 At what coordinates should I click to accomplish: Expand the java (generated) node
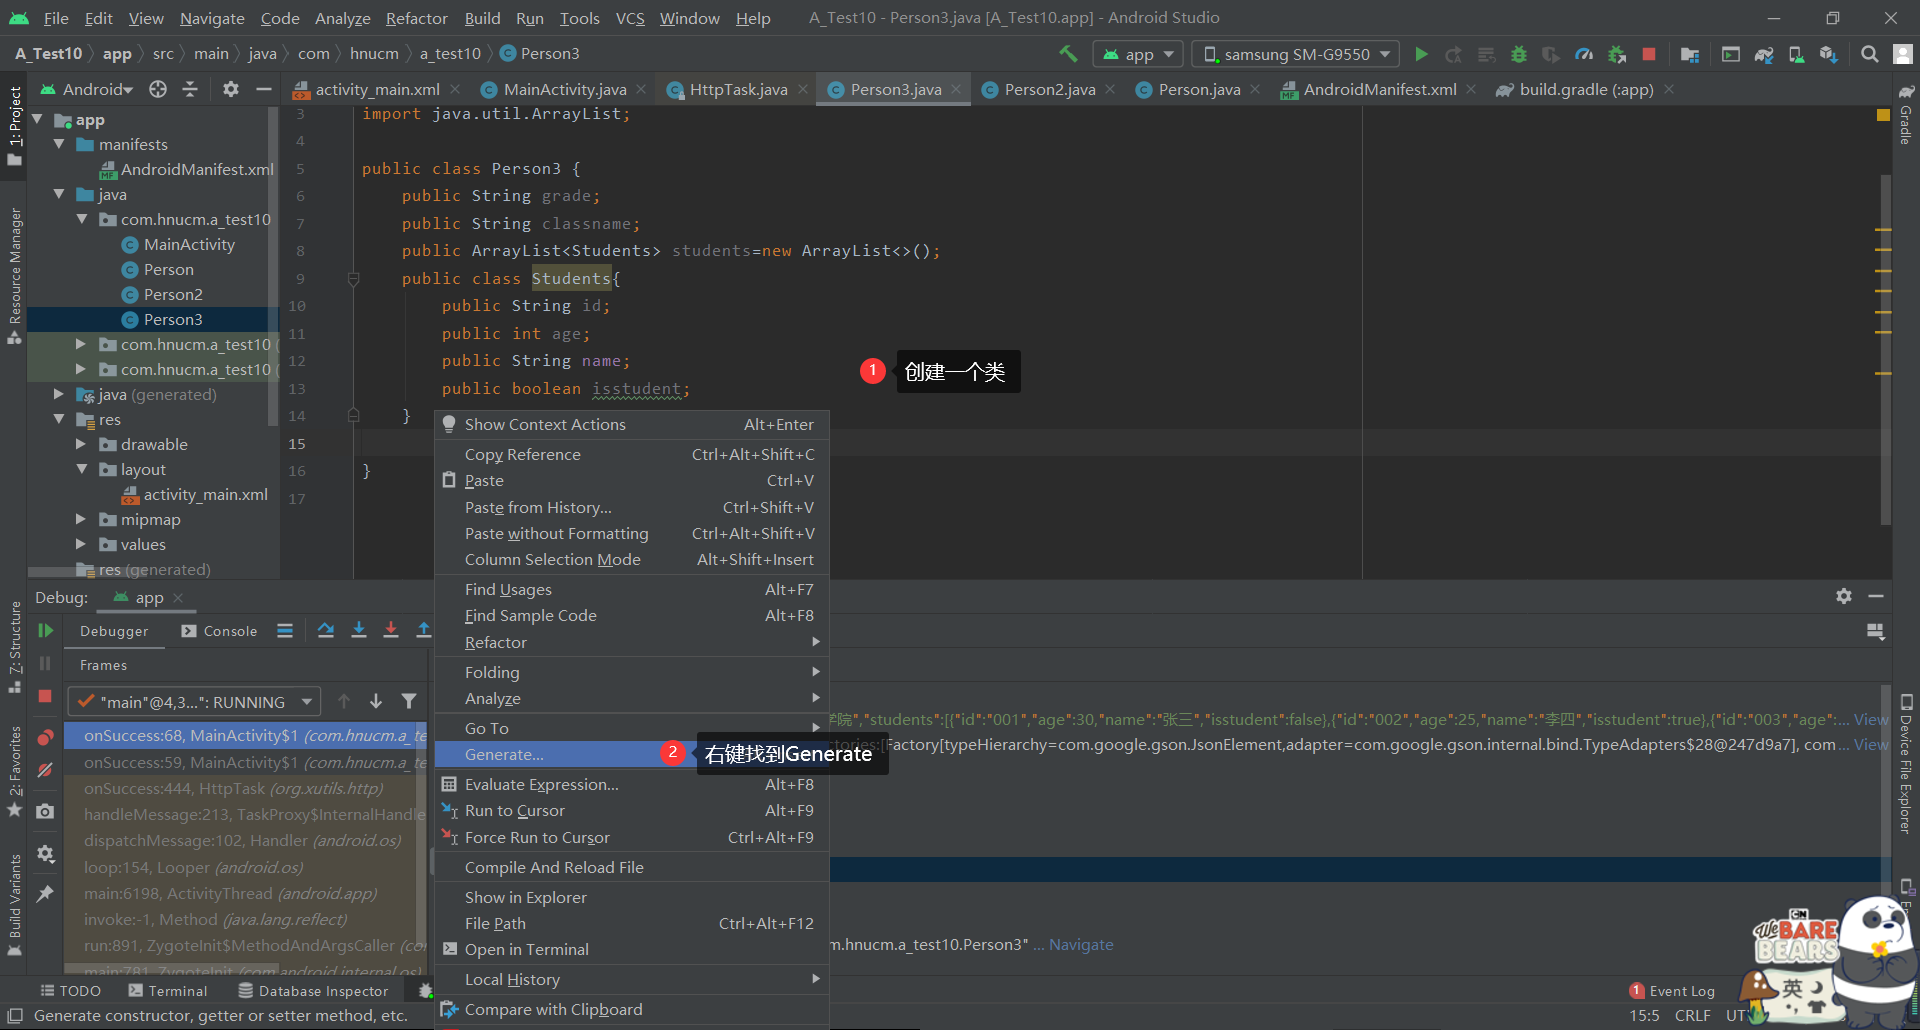[x=59, y=394]
